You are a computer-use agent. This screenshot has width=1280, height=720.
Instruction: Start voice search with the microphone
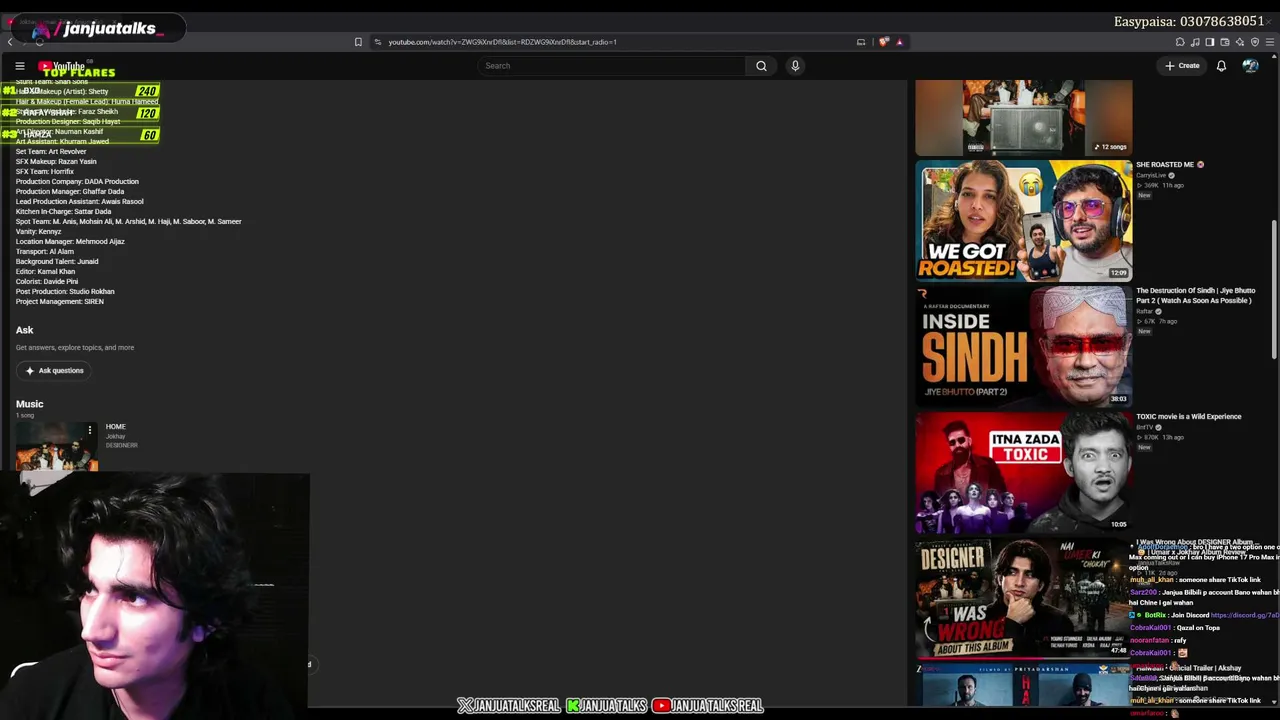click(795, 66)
